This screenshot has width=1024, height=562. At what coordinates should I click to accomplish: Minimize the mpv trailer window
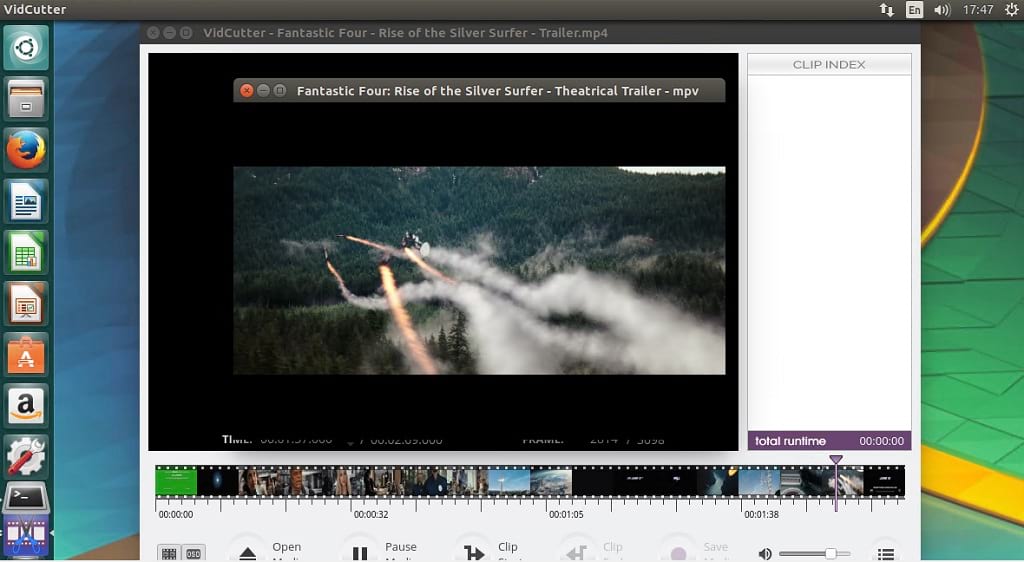[x=263, y=91]
